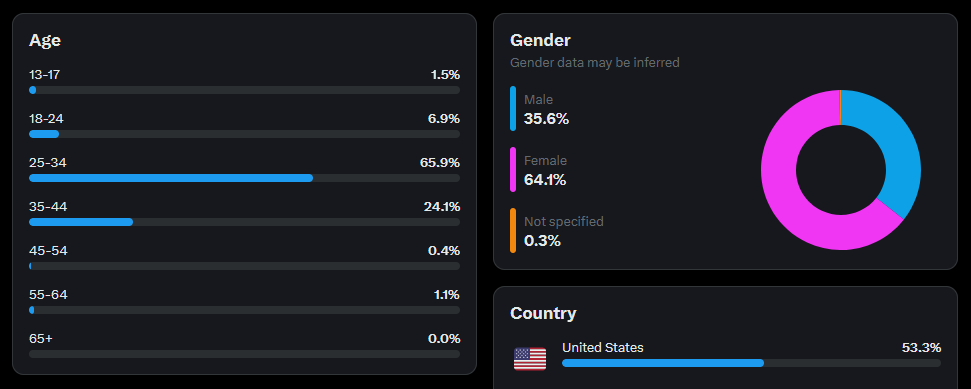Viewport: 971px width, 389px height.
Task: Click the United States flag icon
Action: tap(530, 359)
